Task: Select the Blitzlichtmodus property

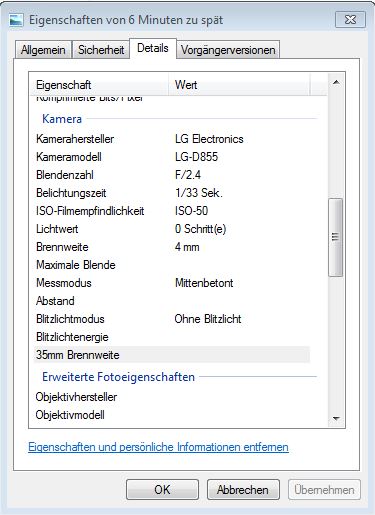Action: pyautogui.click(x=70, y=319)
